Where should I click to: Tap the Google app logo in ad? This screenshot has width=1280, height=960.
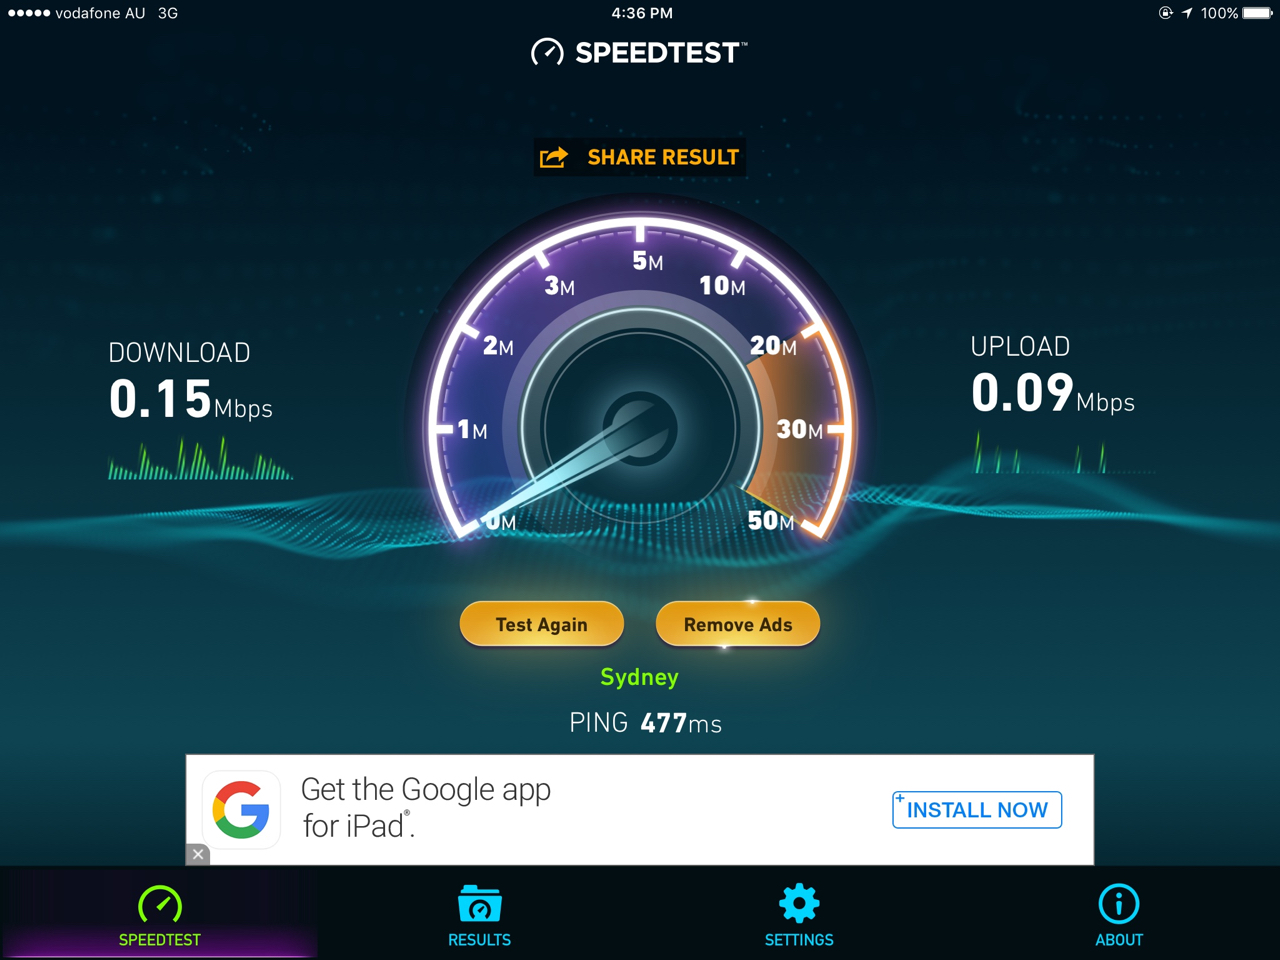241,809
